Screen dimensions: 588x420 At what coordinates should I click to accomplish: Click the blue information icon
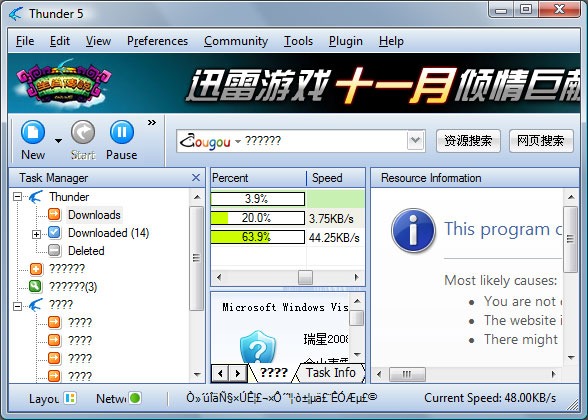point(413,230)
